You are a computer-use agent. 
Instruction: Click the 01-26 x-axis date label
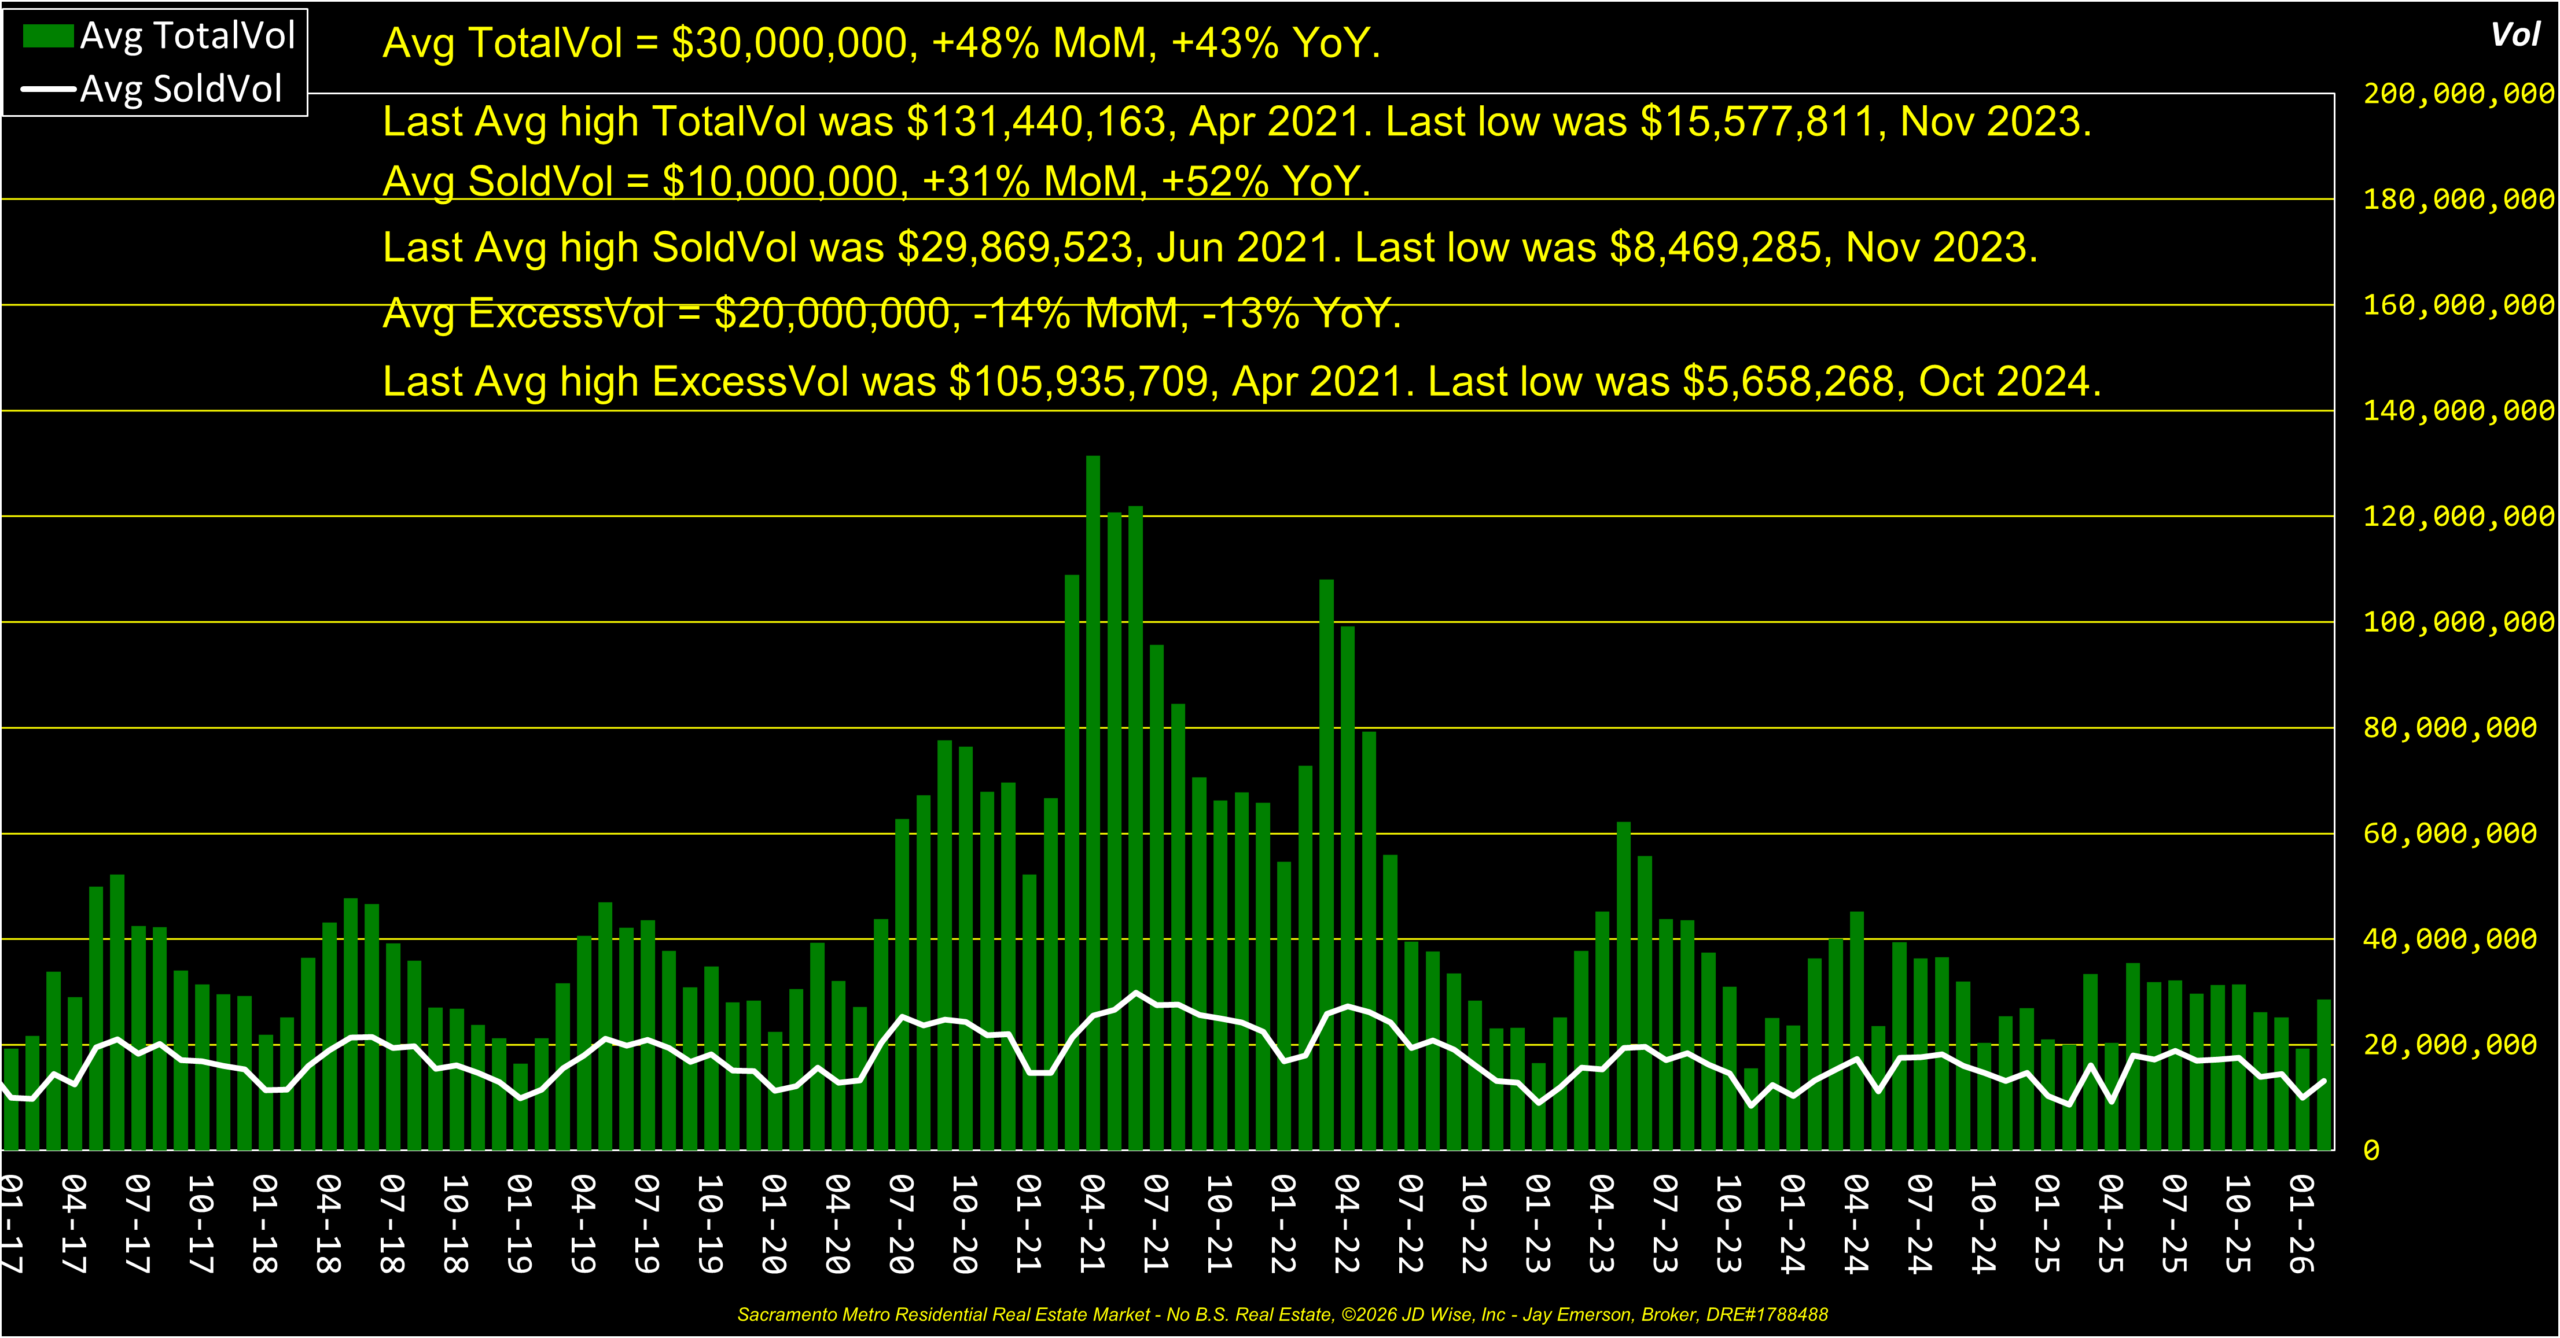(2302, 1223)
